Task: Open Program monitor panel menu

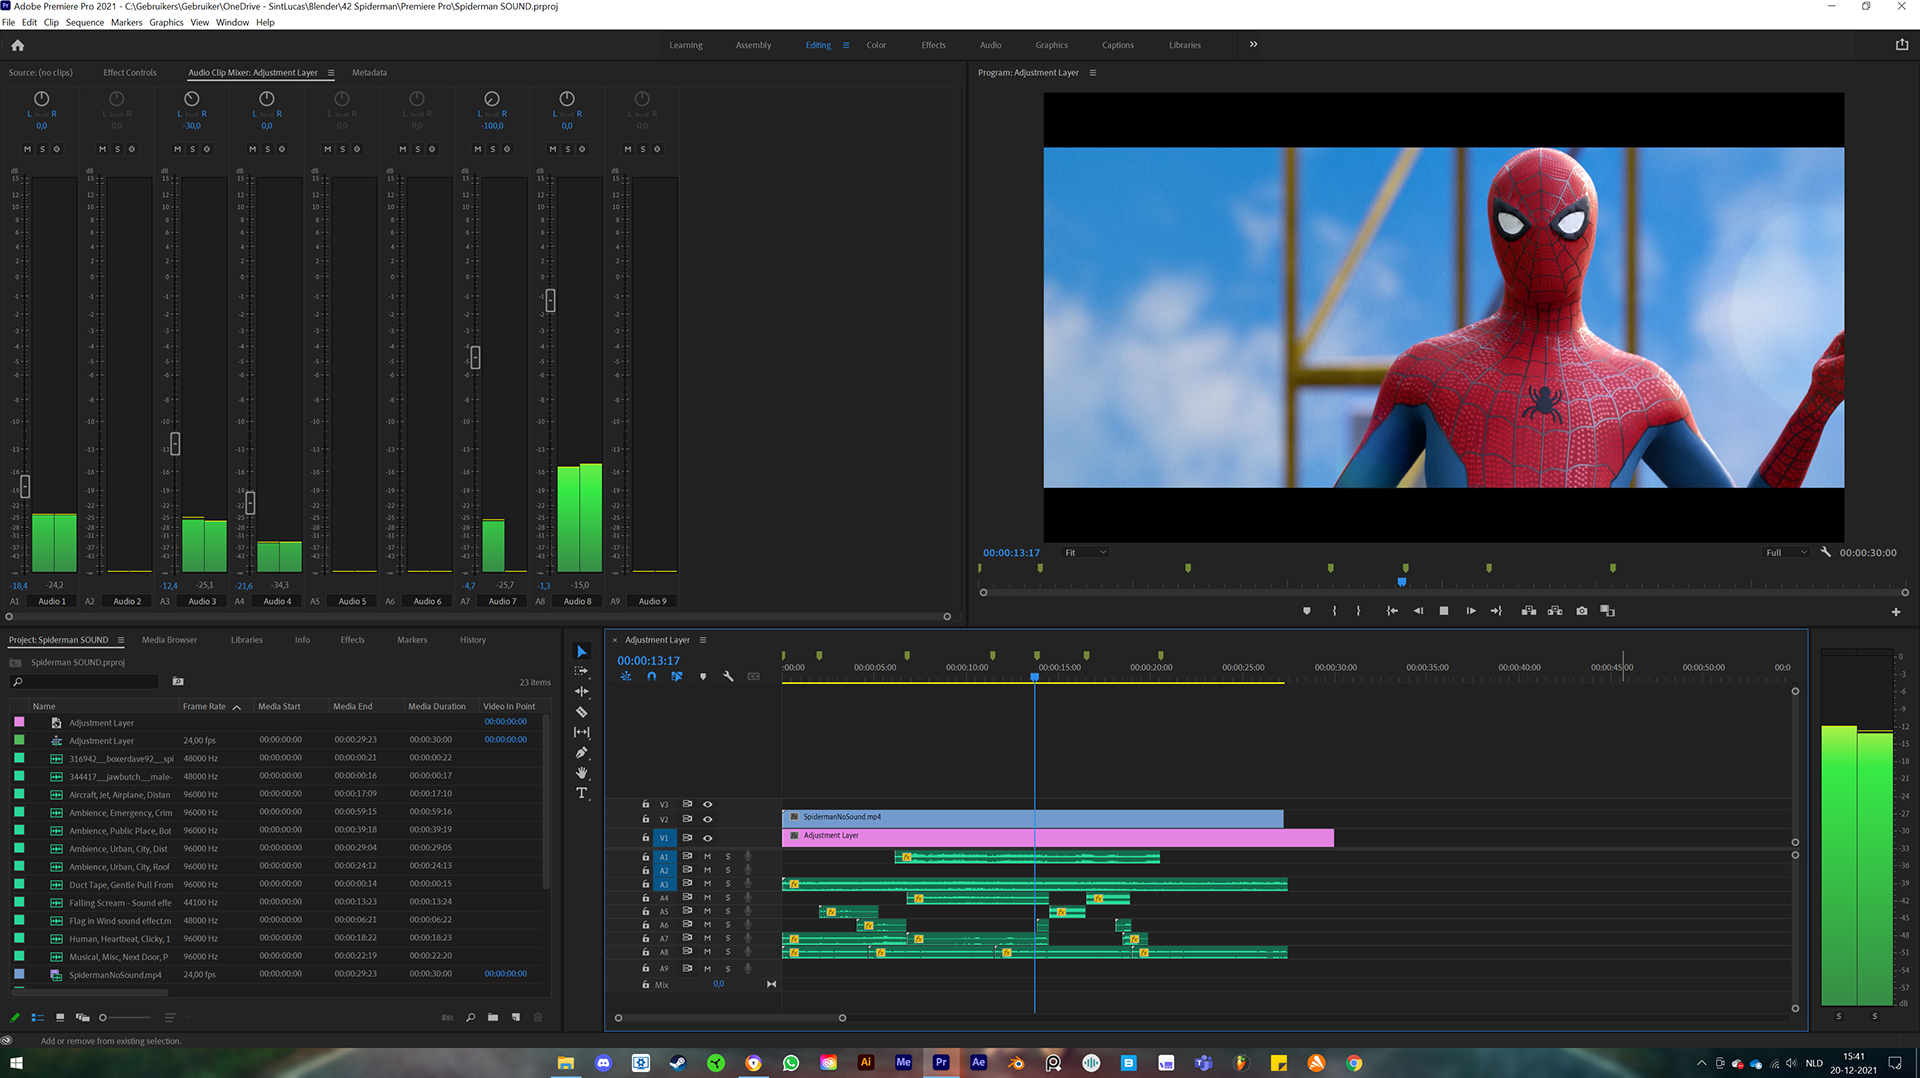Action: pos(1092,73)
